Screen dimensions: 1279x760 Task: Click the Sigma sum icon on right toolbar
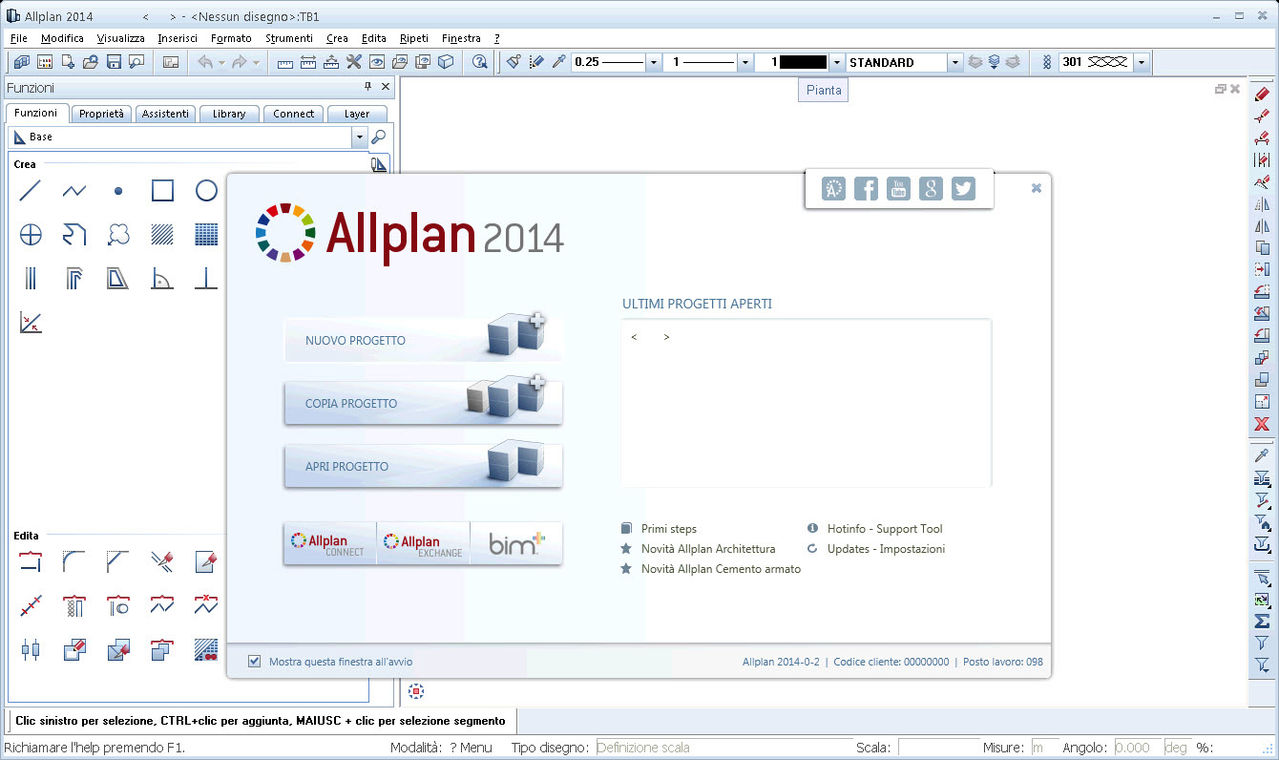1262,621
